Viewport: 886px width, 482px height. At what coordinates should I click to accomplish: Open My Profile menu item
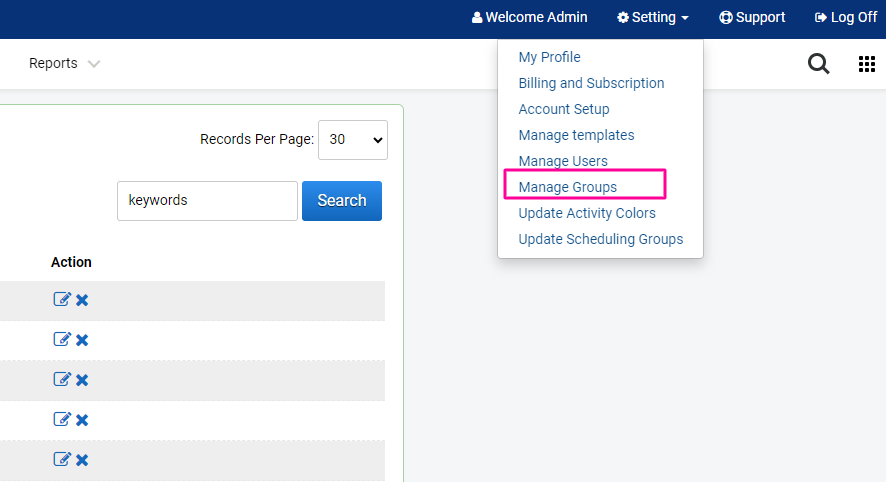pos(549,57)
